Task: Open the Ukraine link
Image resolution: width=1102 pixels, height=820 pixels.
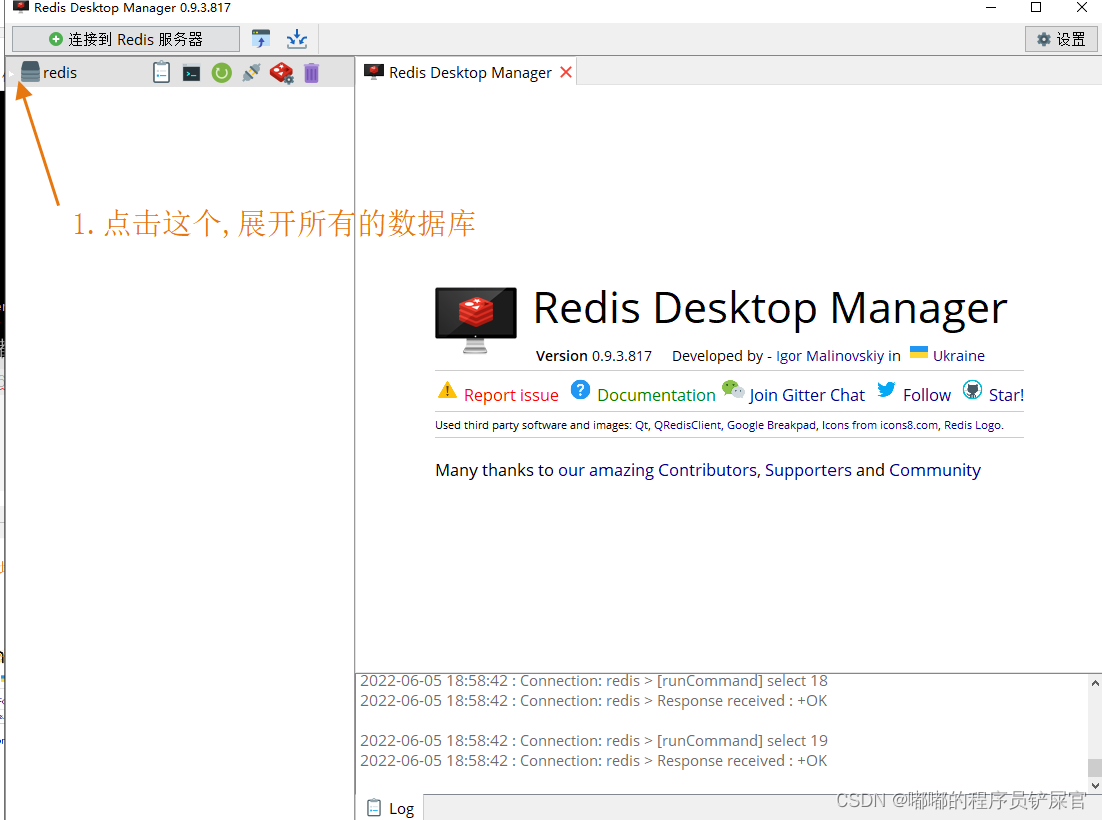Action: pyautogui.click(x=958, y=356)
